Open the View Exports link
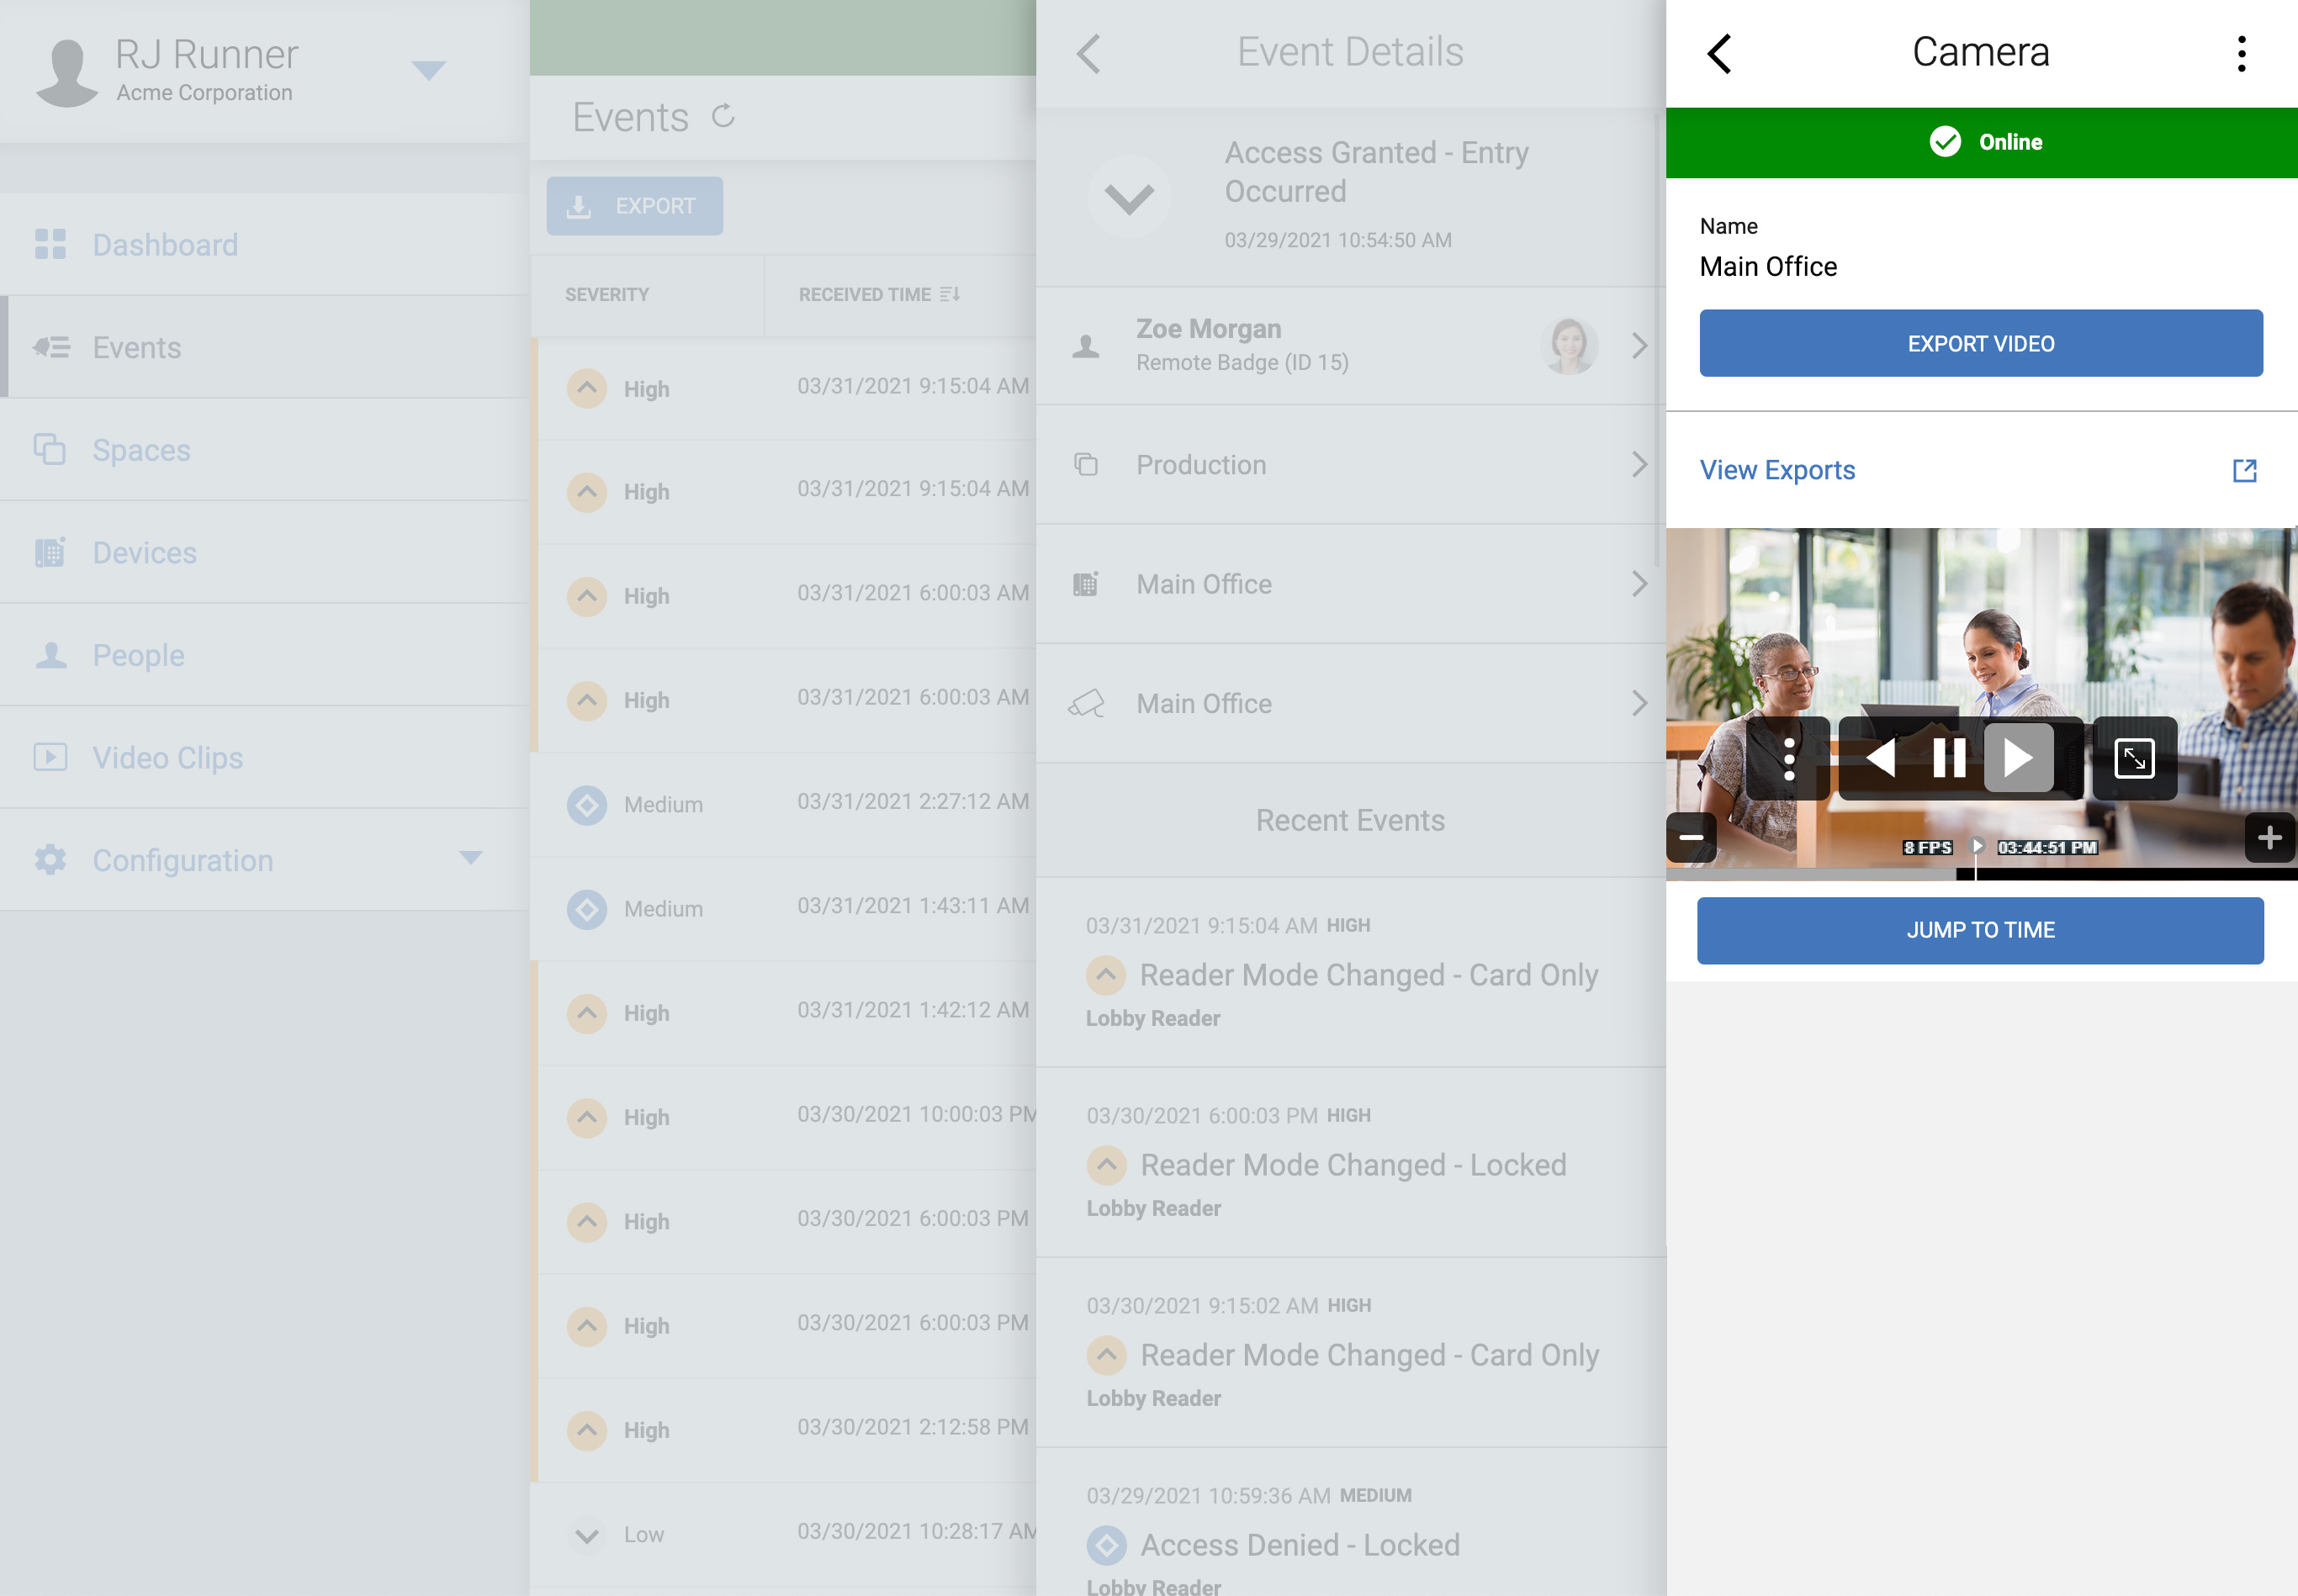Image resolution: width=2298 pixels, height=1596 pixels. (1777, 471)
